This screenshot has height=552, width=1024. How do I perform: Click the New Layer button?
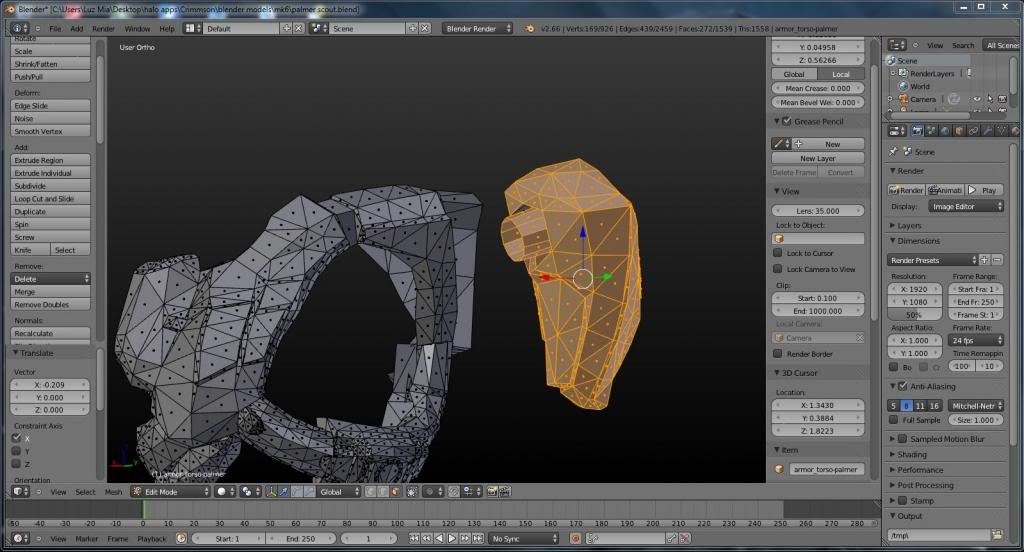[x=817, y=158]
